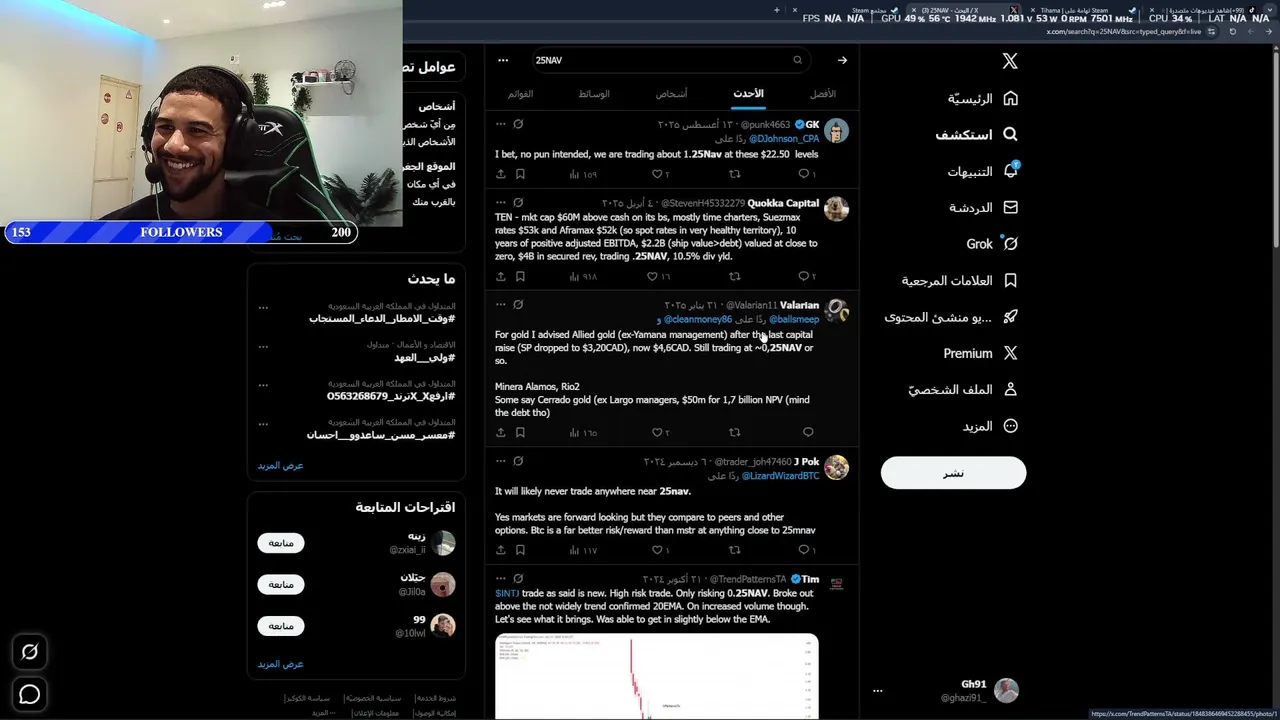Open Grok from the sidebar
This screenshot has width=1280, height=720.
click(992, 244)
